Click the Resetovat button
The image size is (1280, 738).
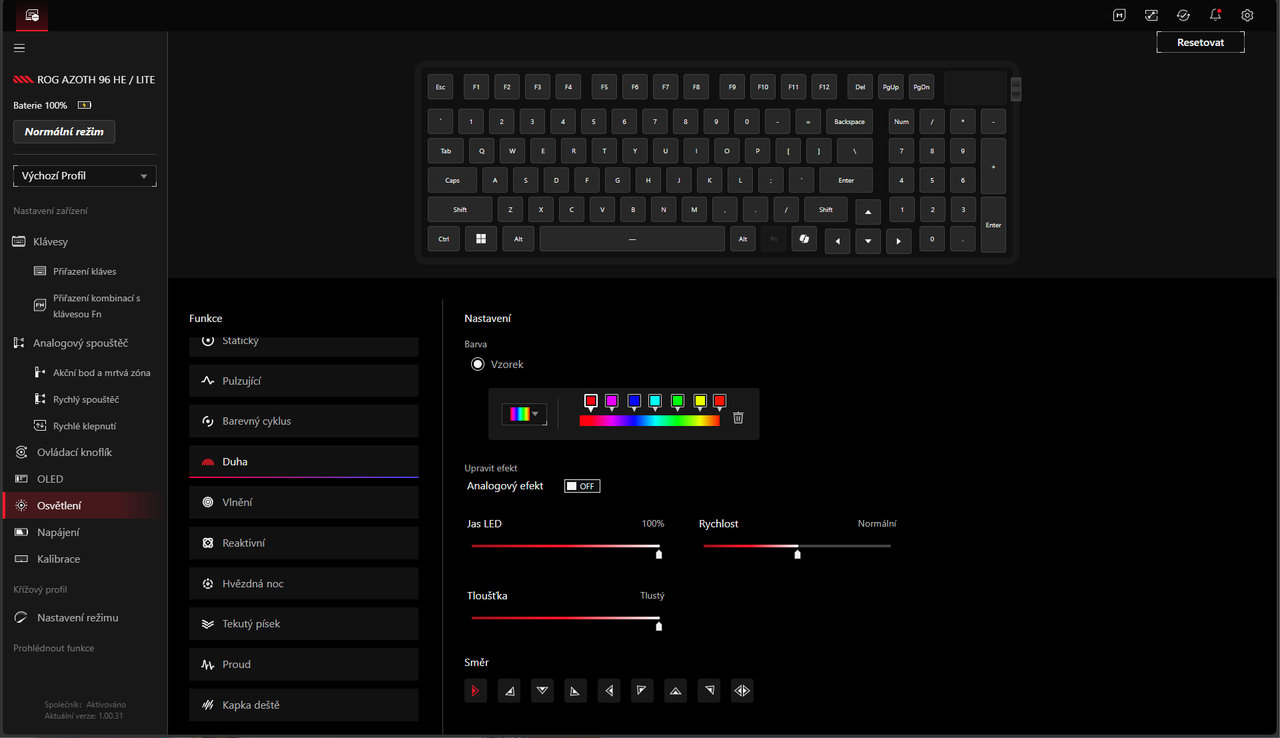(x=1200, y=42)
